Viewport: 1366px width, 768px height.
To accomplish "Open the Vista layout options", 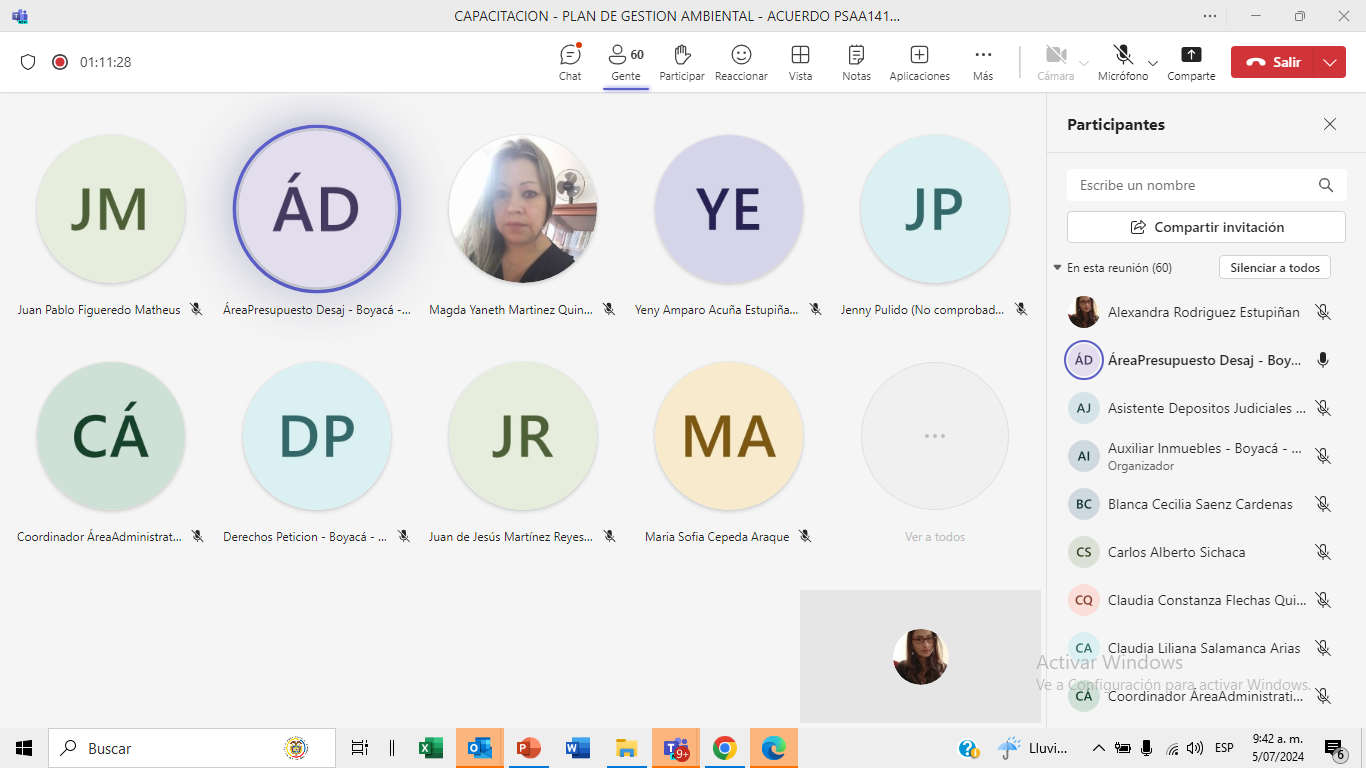I will 800,62.
